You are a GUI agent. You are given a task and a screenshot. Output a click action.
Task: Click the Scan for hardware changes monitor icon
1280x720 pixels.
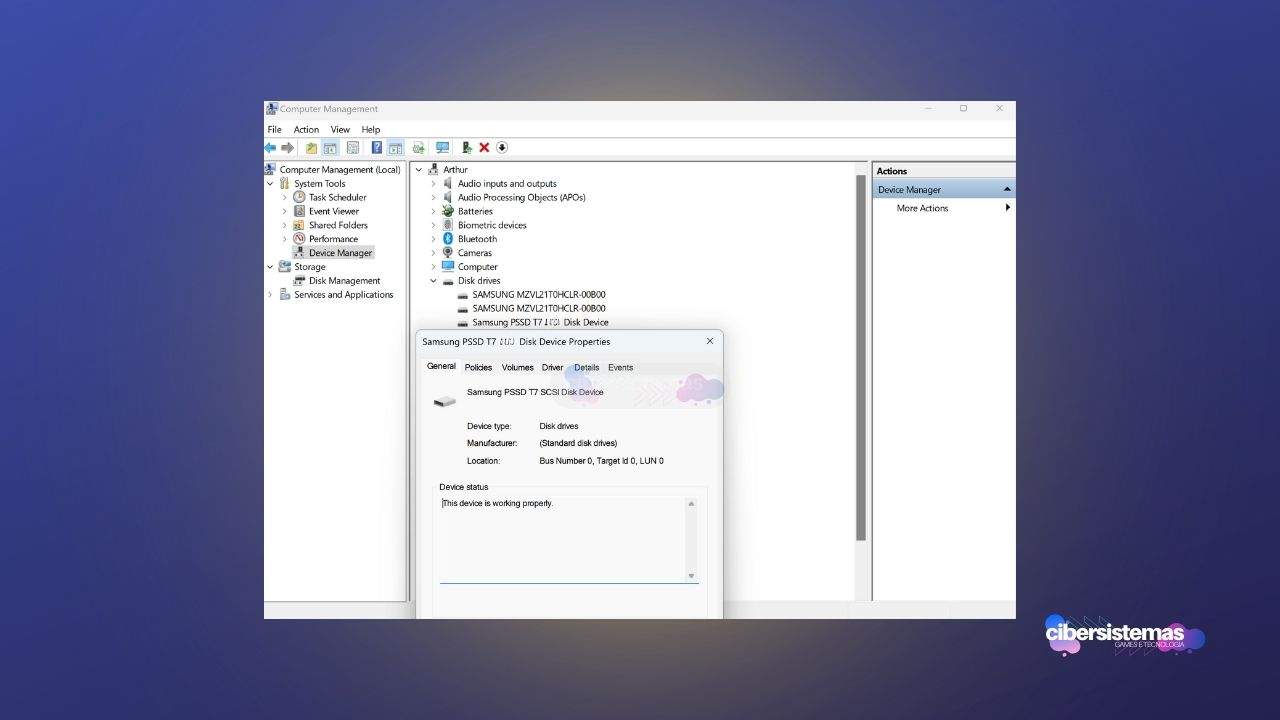[442, 148]
